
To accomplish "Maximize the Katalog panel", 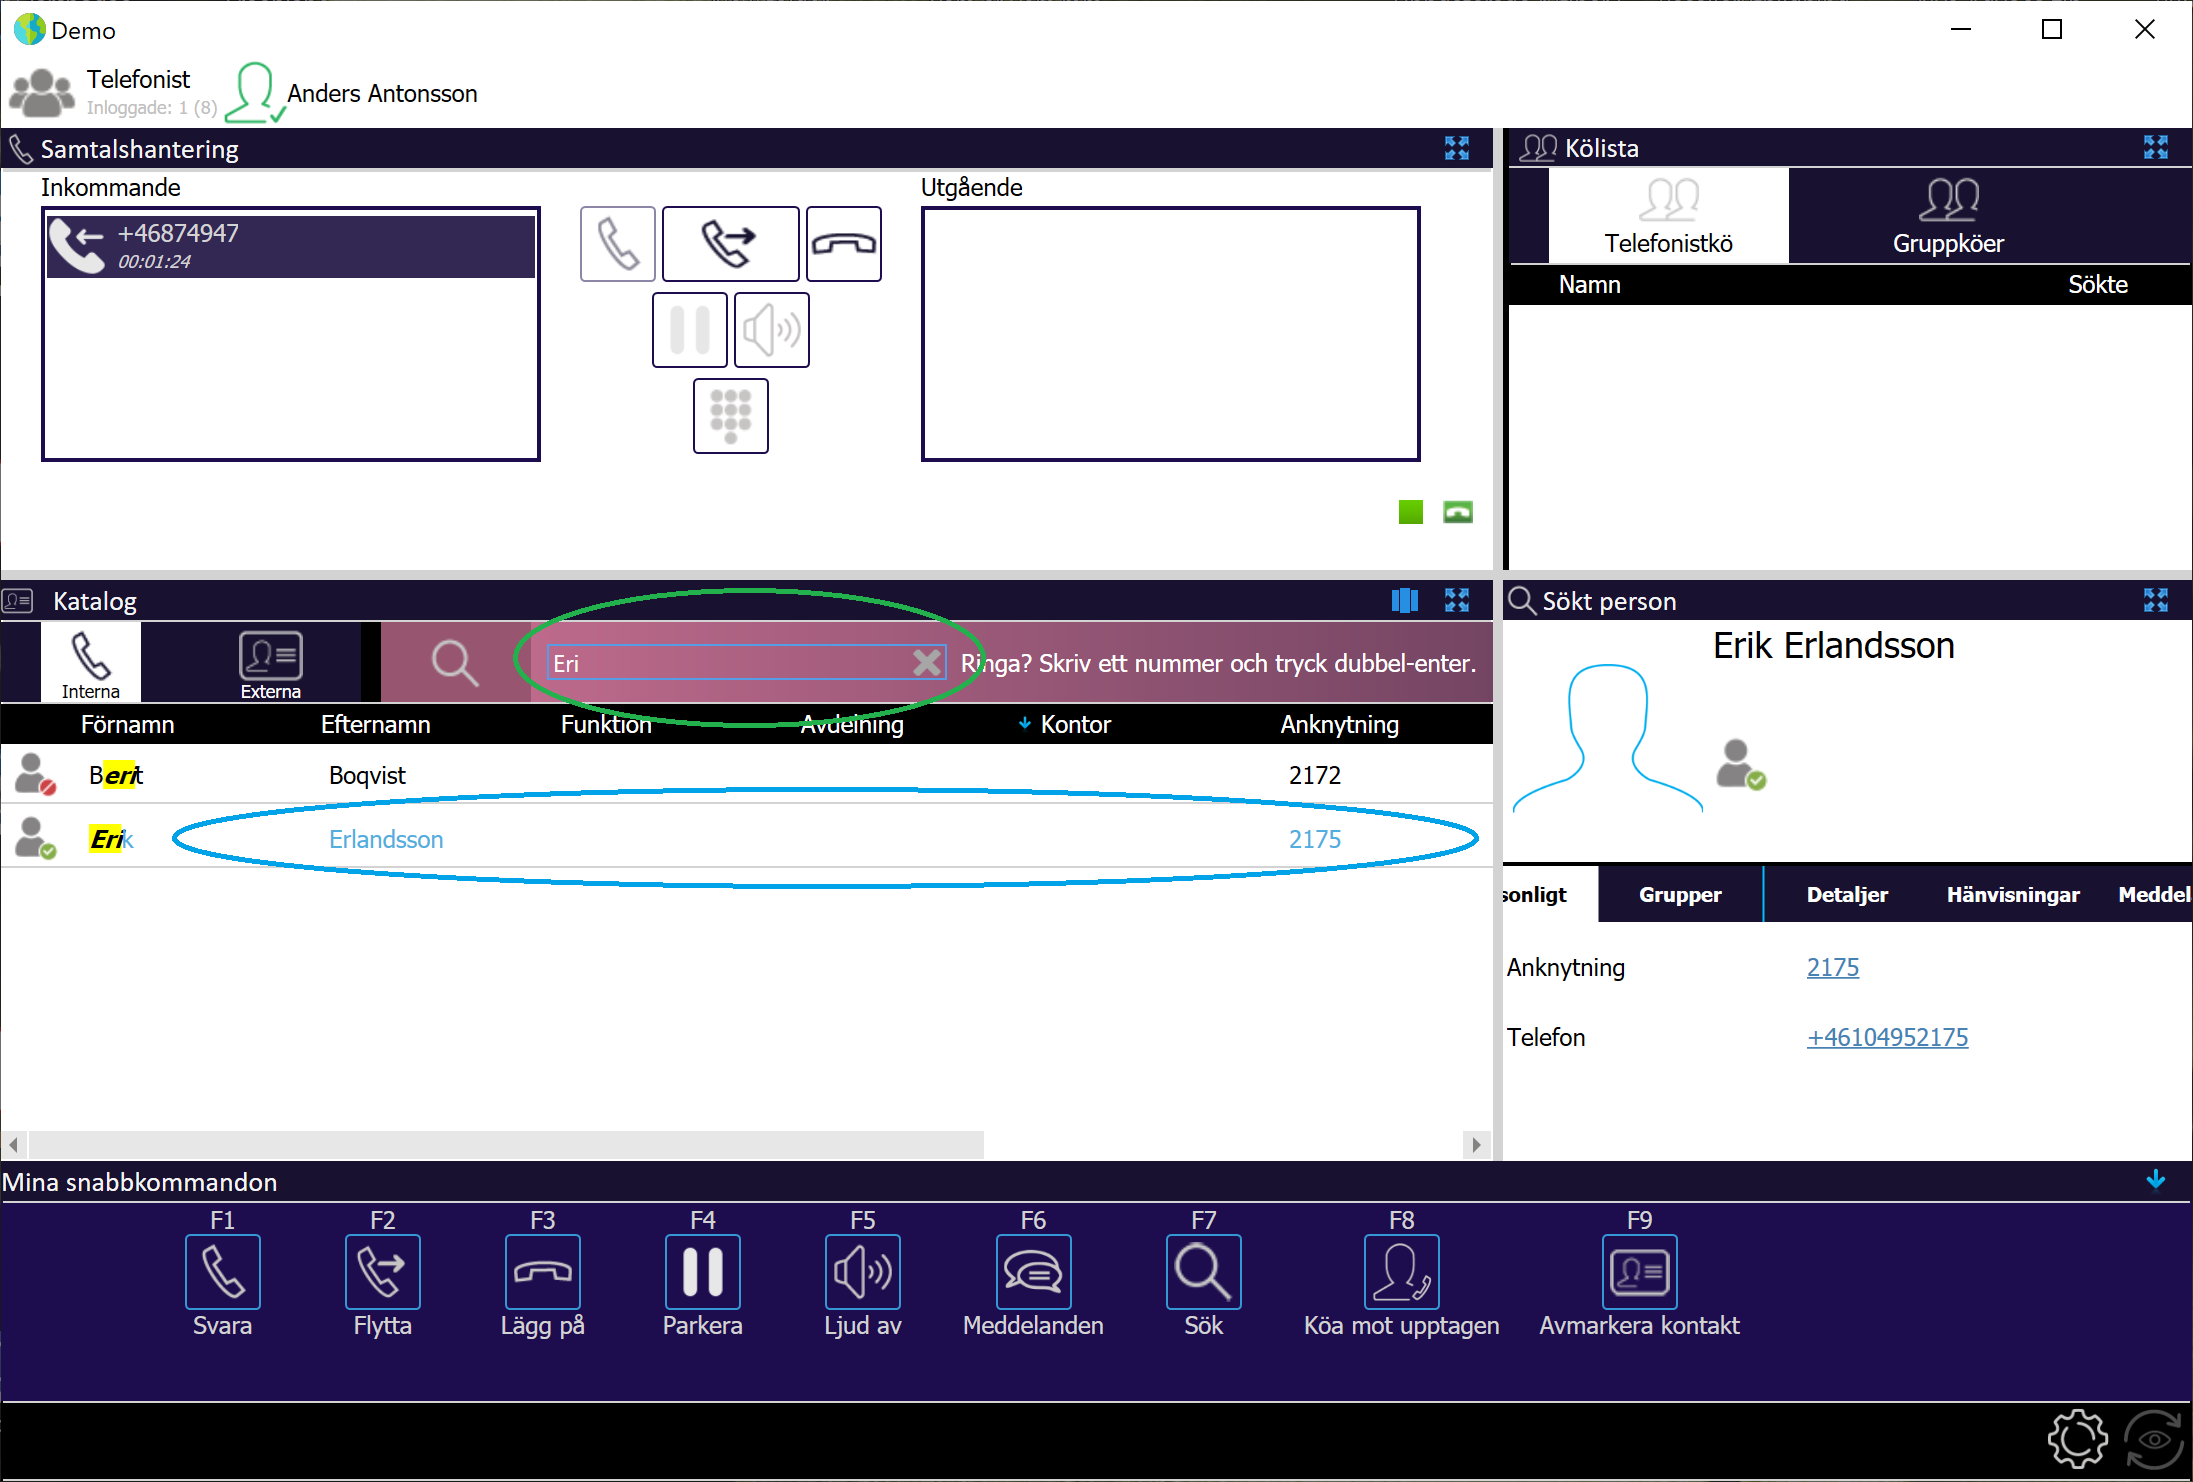I will (x=1457, y=600).
